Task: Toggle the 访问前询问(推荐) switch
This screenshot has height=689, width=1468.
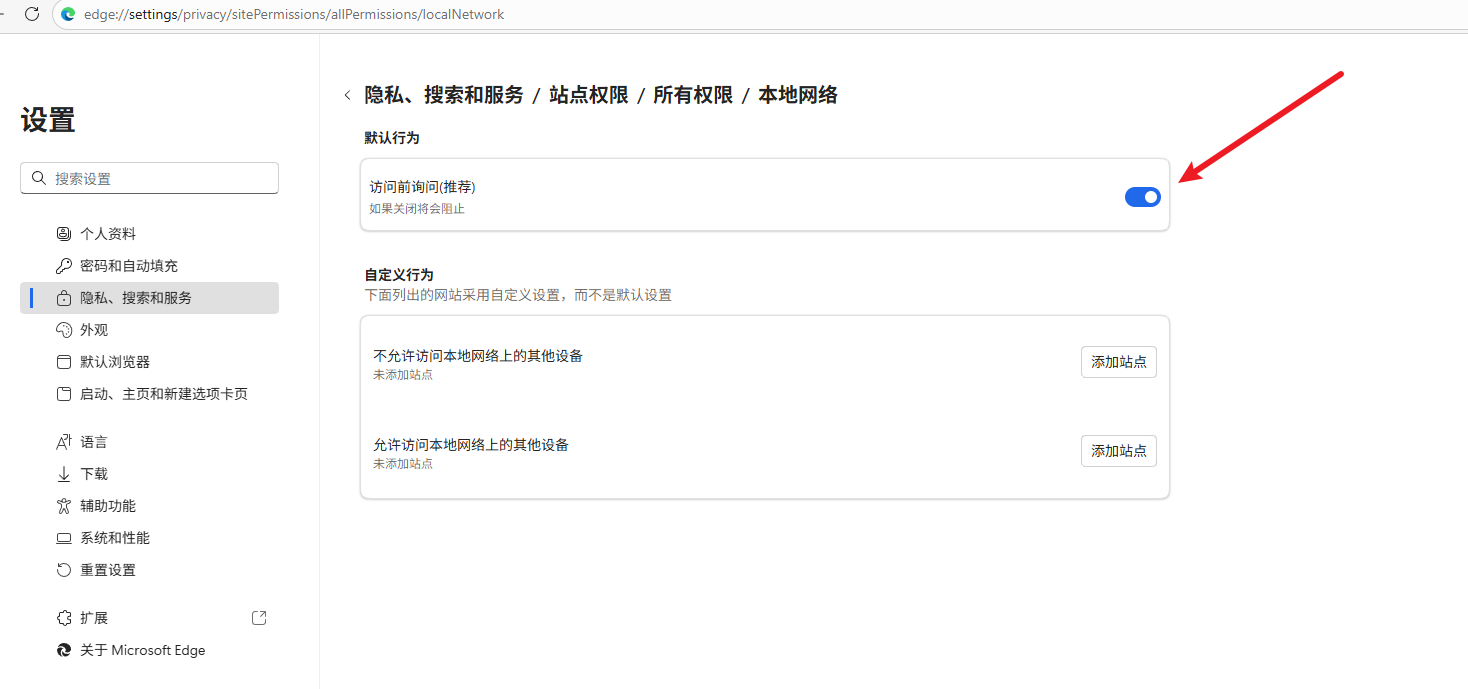Action: [1142, 197]
